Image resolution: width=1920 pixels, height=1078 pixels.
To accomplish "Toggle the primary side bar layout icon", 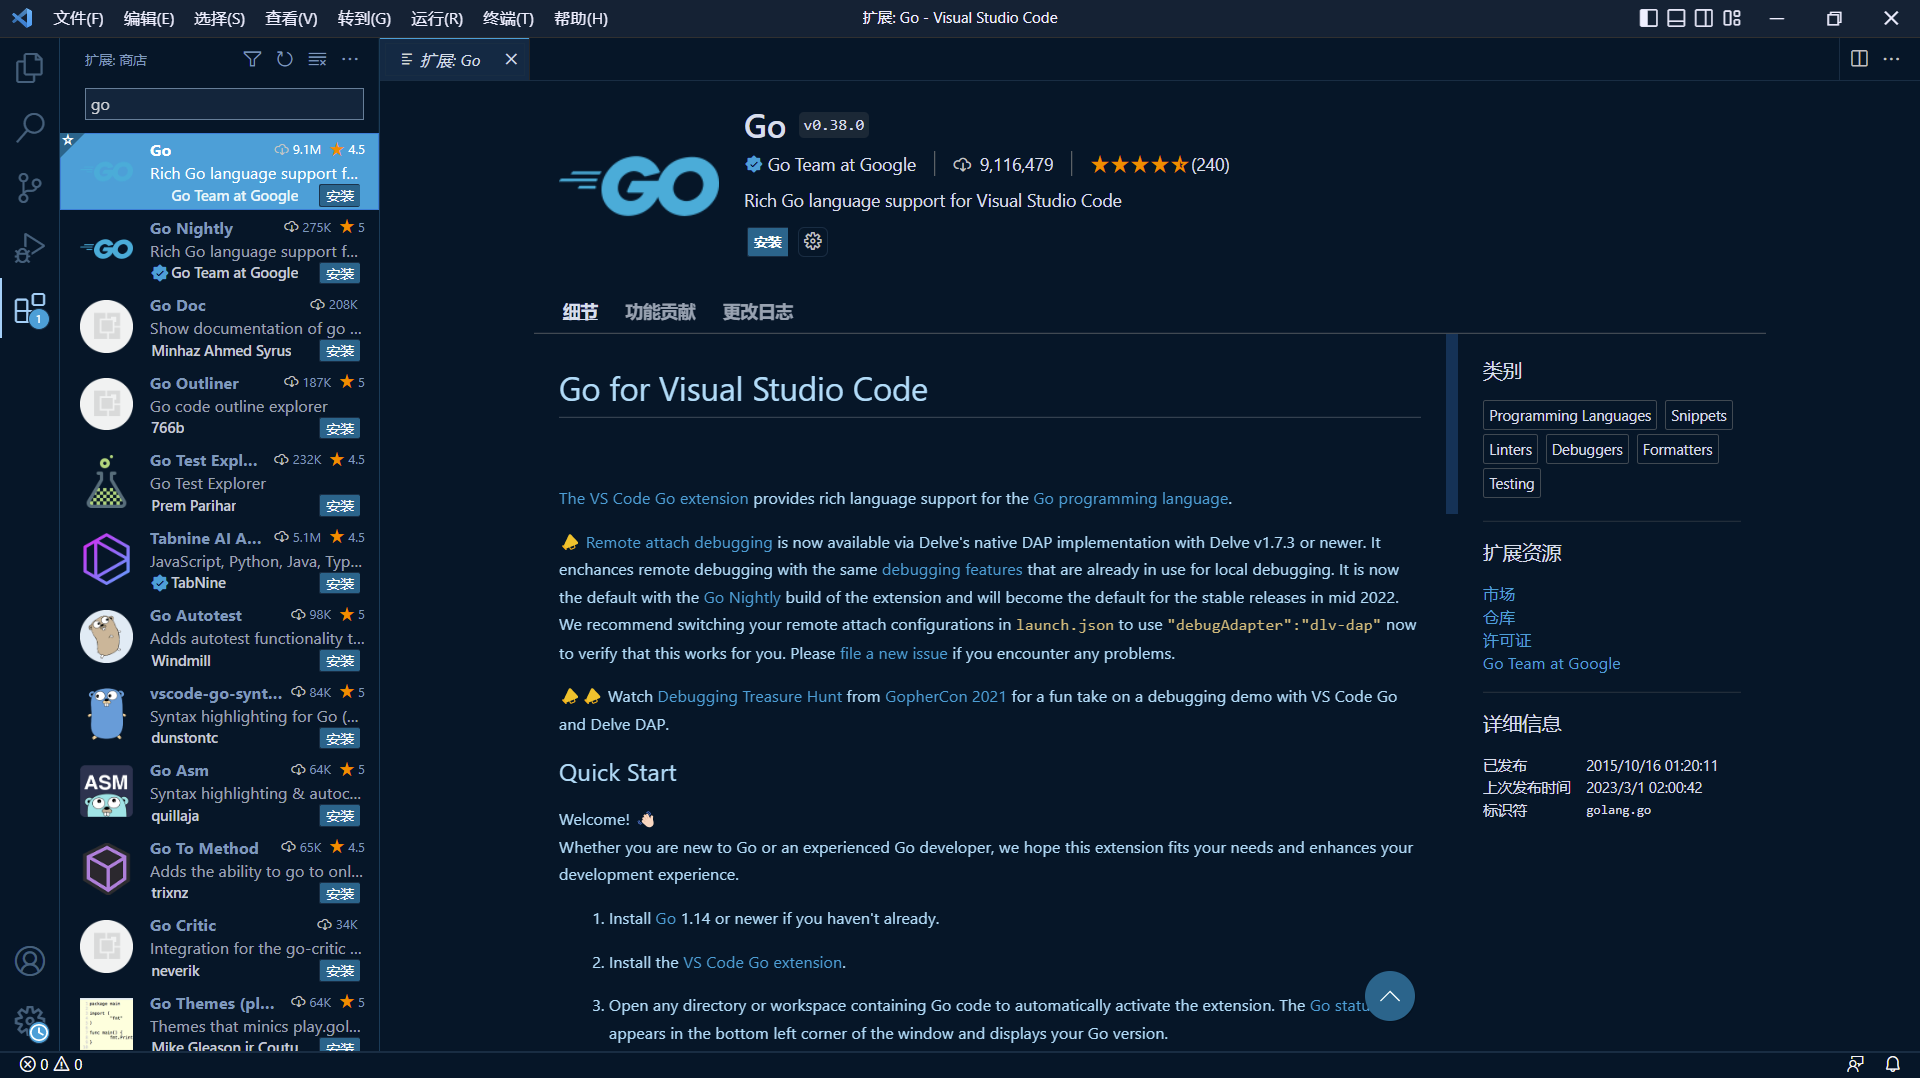I will pos(1649,18).
